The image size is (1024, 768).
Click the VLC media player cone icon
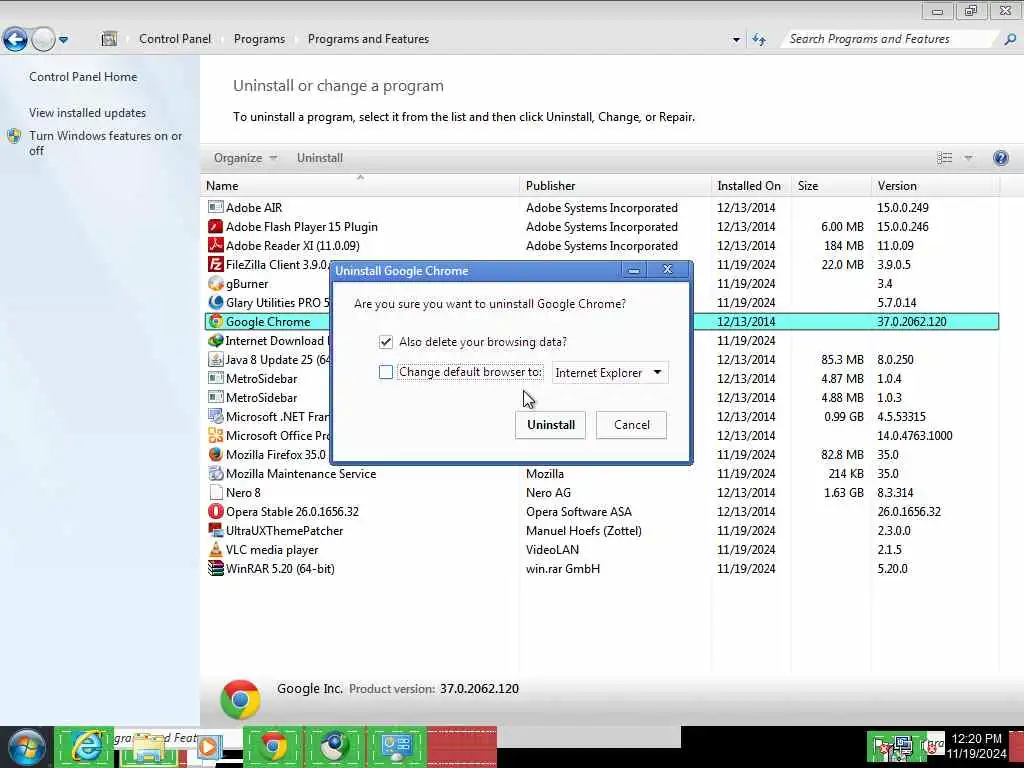pyautogui.click(x=216, y=549)
